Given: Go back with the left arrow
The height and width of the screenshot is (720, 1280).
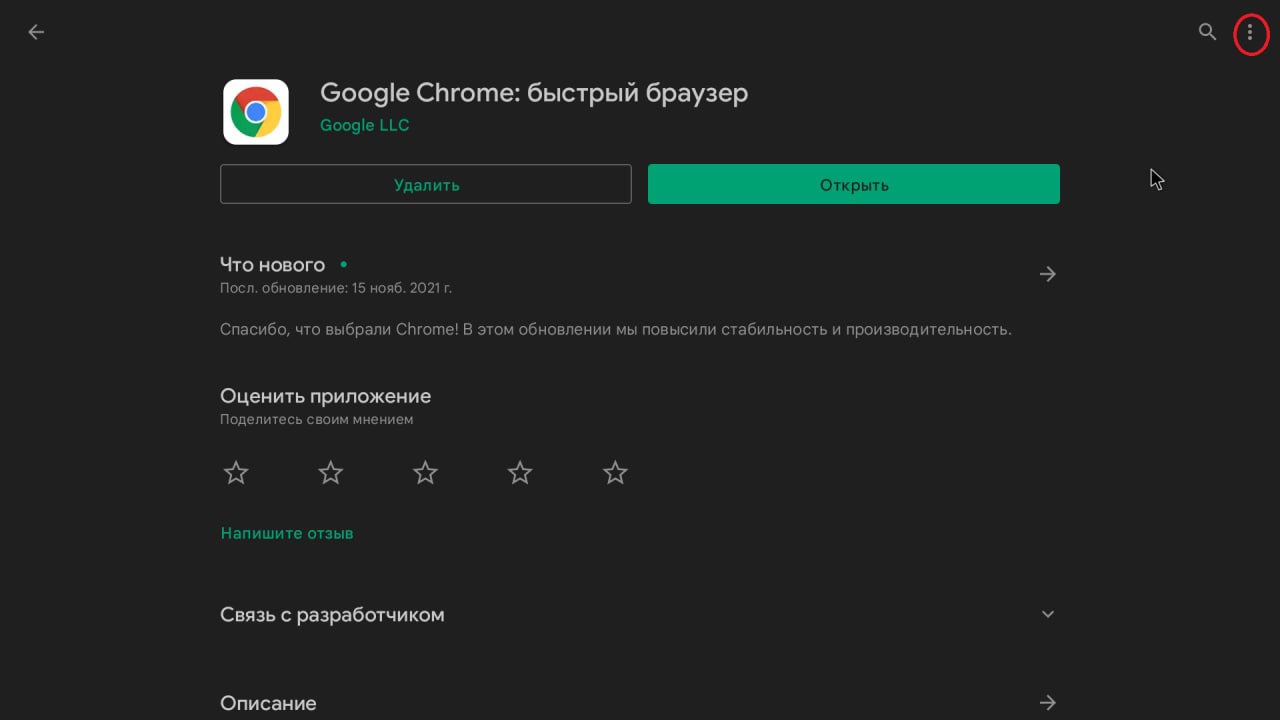Looking at the screenshot, I should pos(36,32).
